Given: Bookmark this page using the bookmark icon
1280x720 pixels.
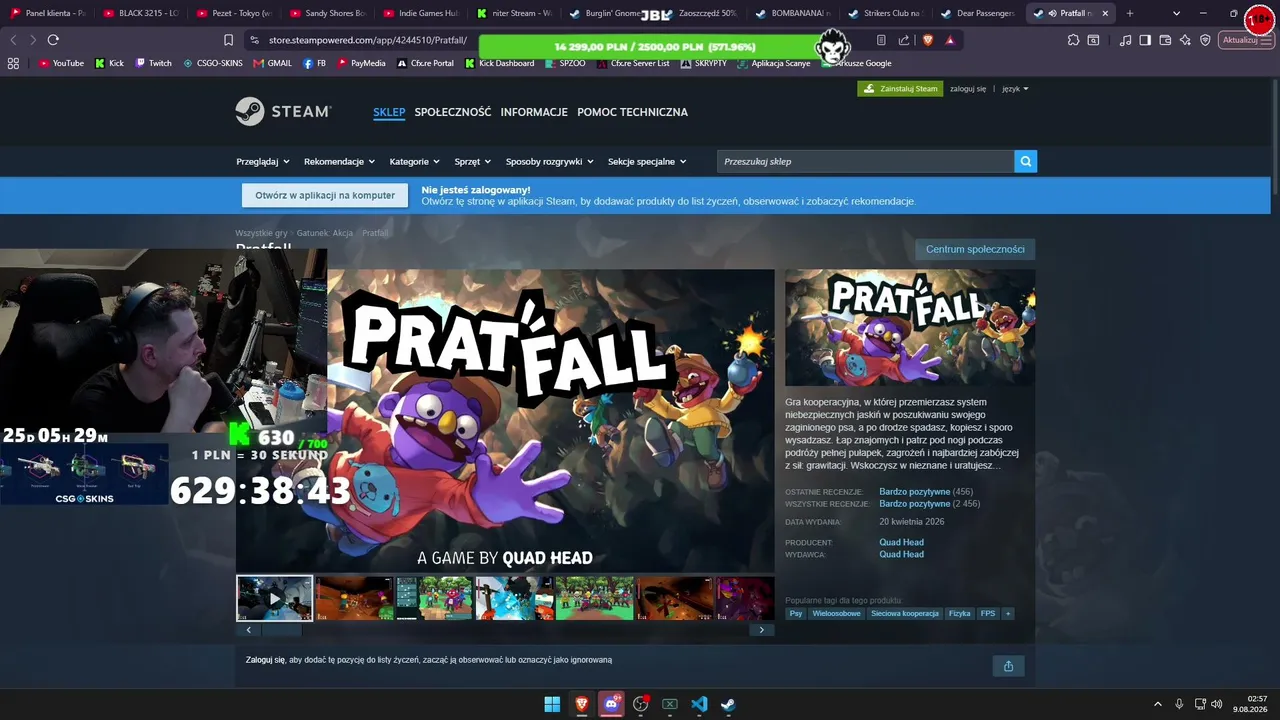Looking at the screenshot, I should pos(228,40).
